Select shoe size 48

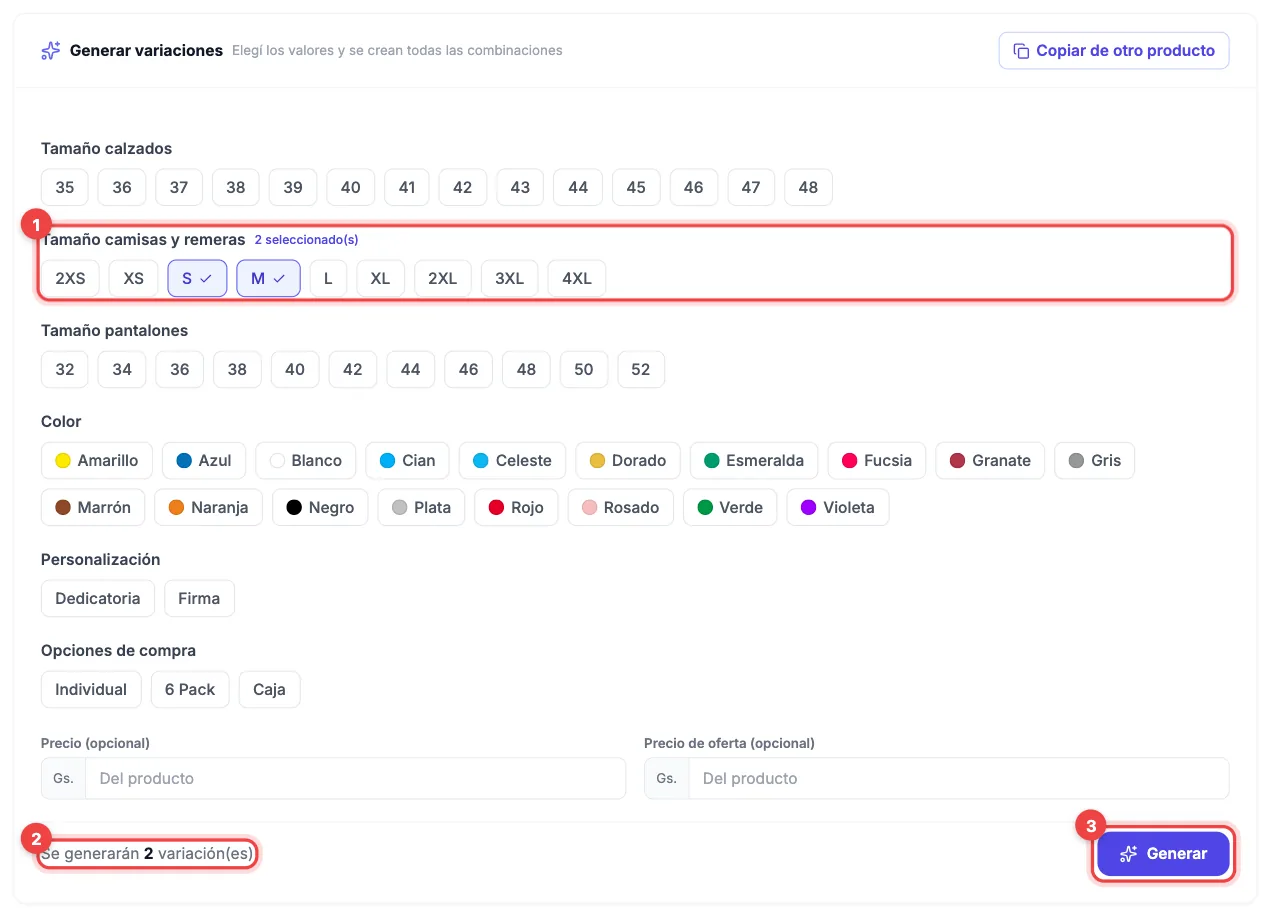click(x=808, y=188)
